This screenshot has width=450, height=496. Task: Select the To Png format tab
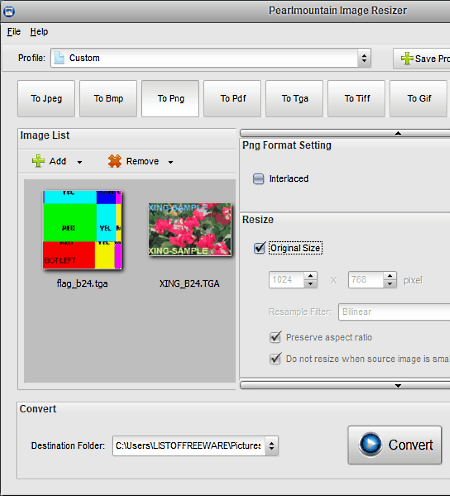(x=170, y=98)
